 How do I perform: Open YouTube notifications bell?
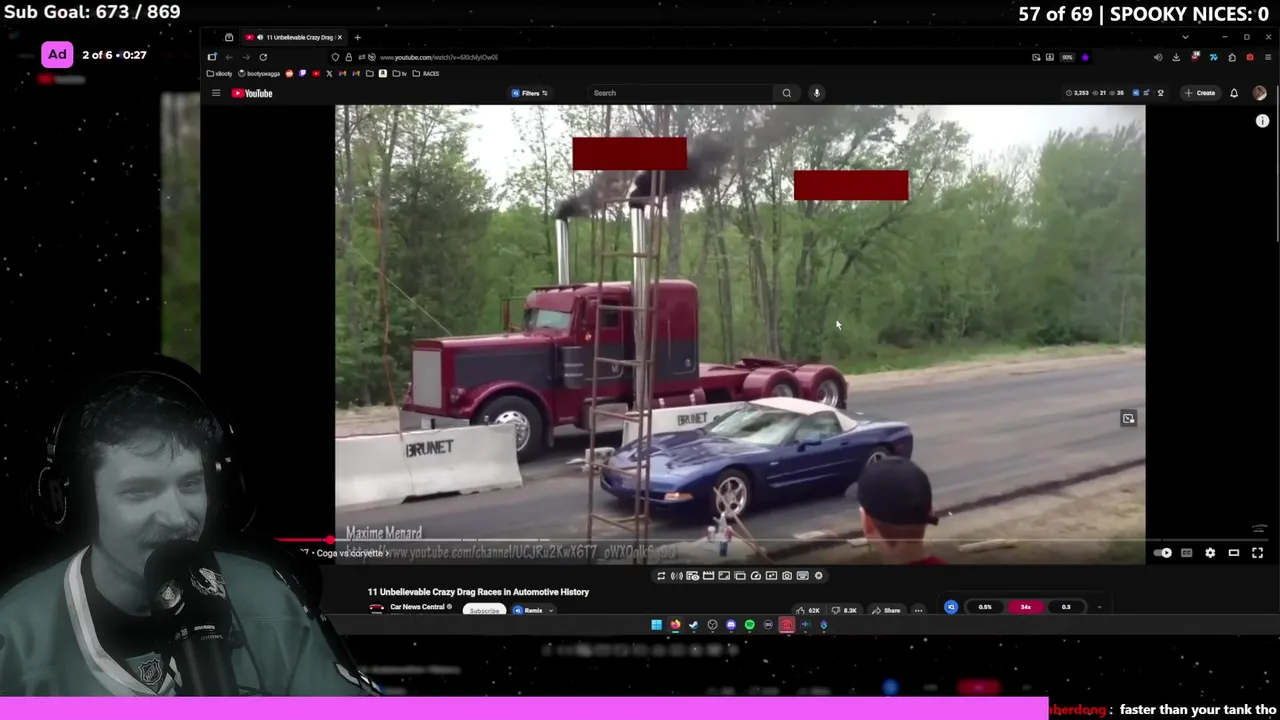[1234, 93]
